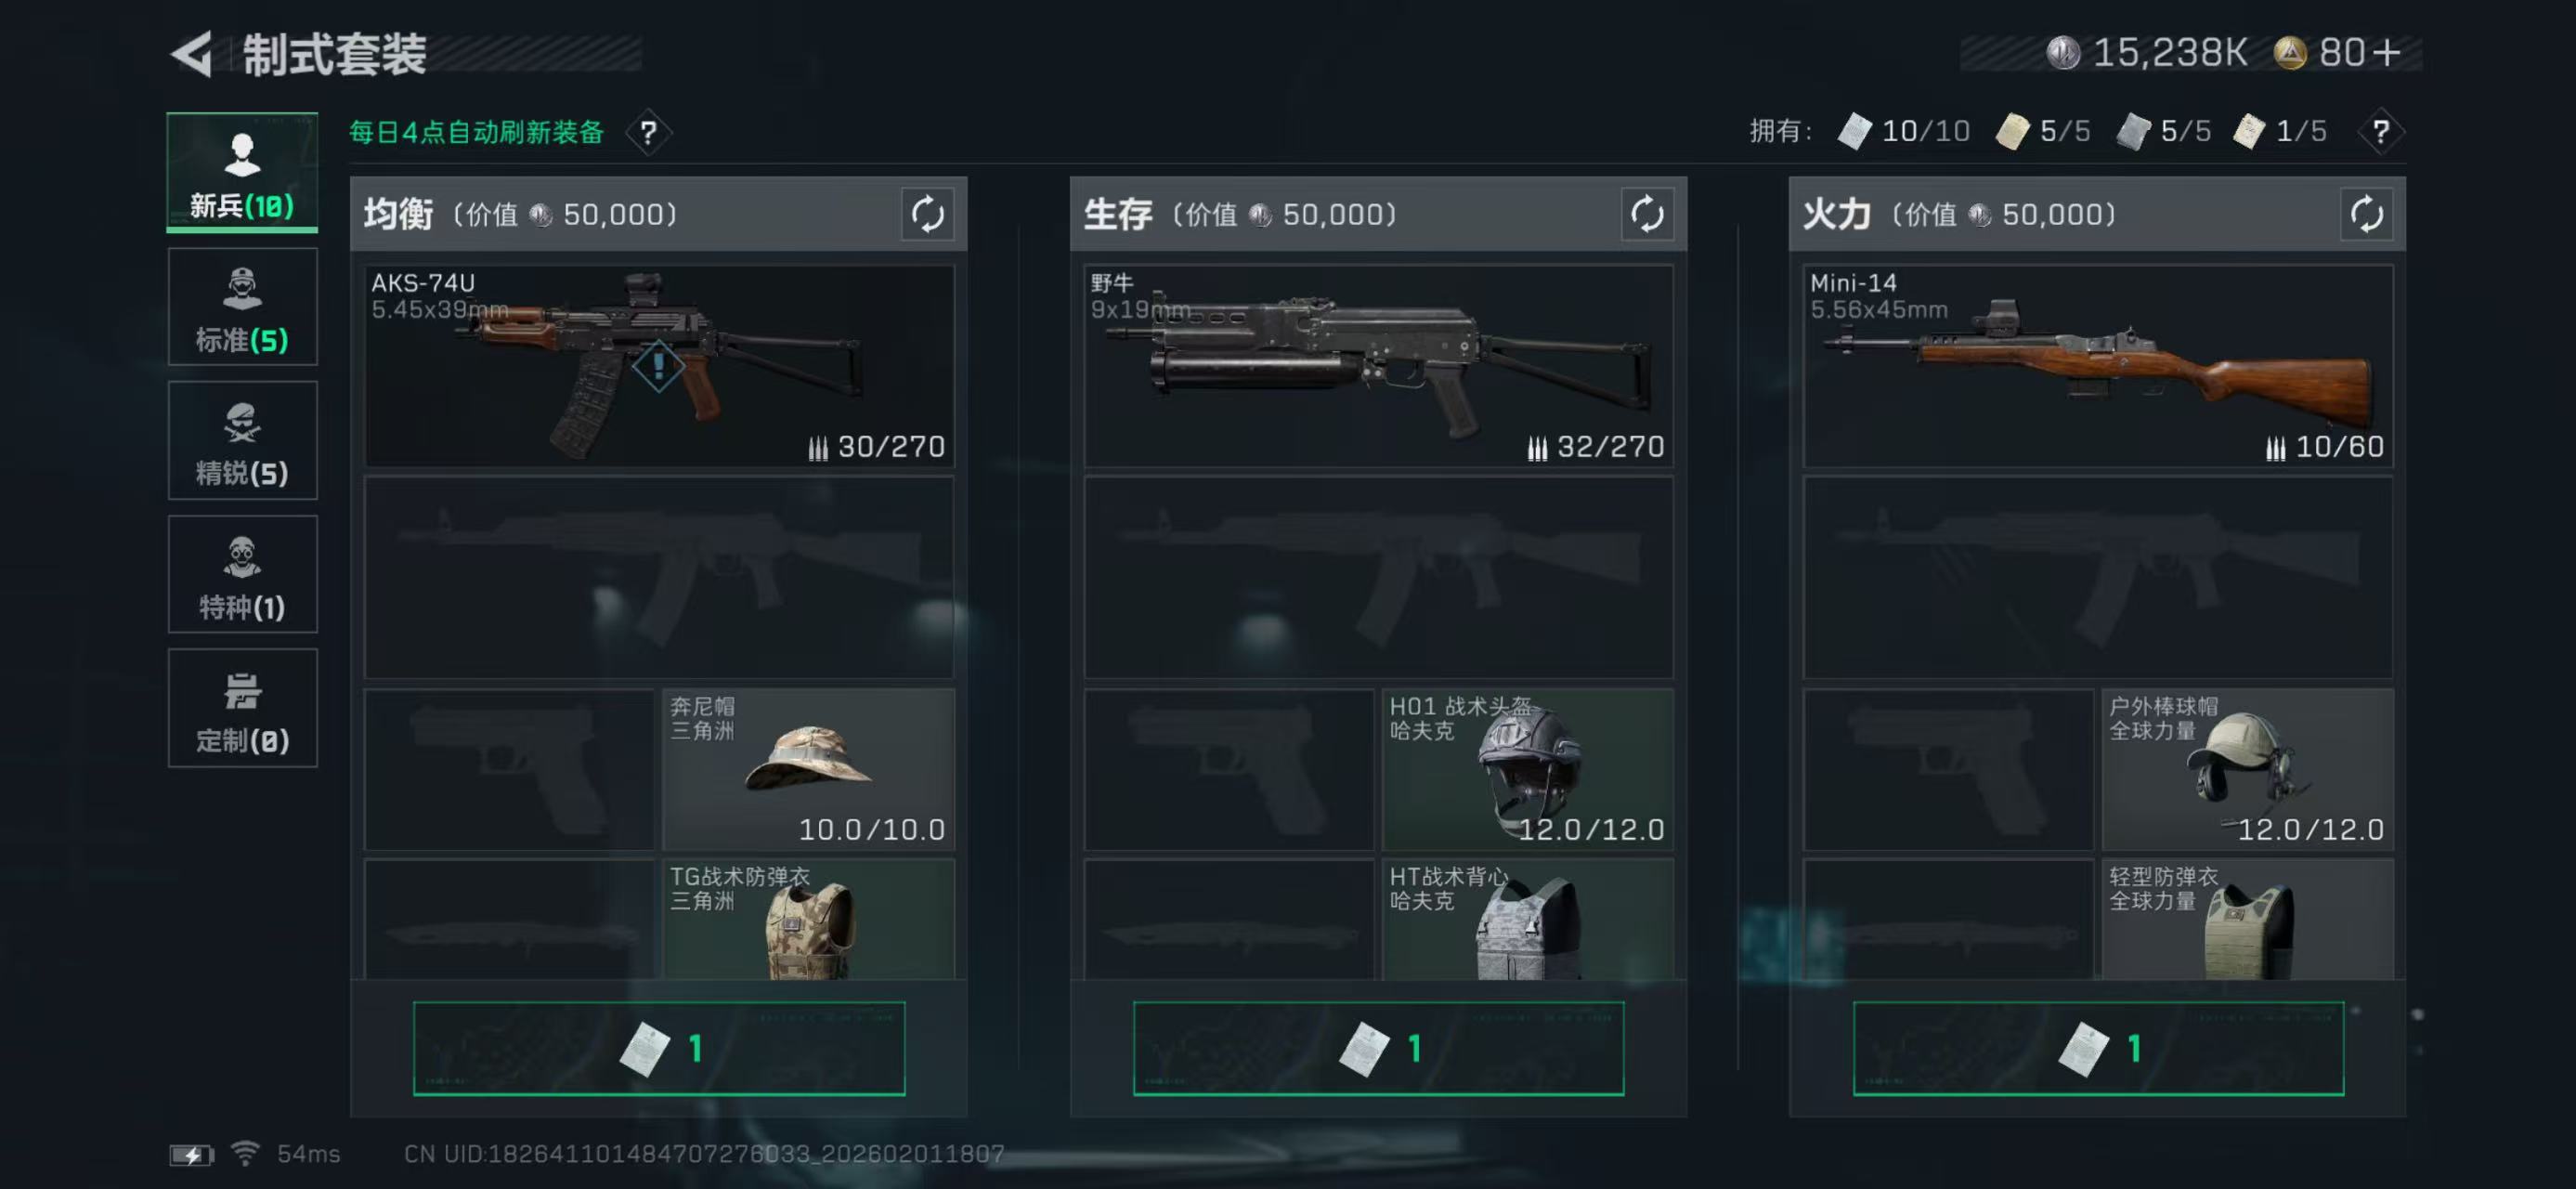Open help icon beside owned tickets
This screenshot has width=2576, height=1189.
(2380, 131)
